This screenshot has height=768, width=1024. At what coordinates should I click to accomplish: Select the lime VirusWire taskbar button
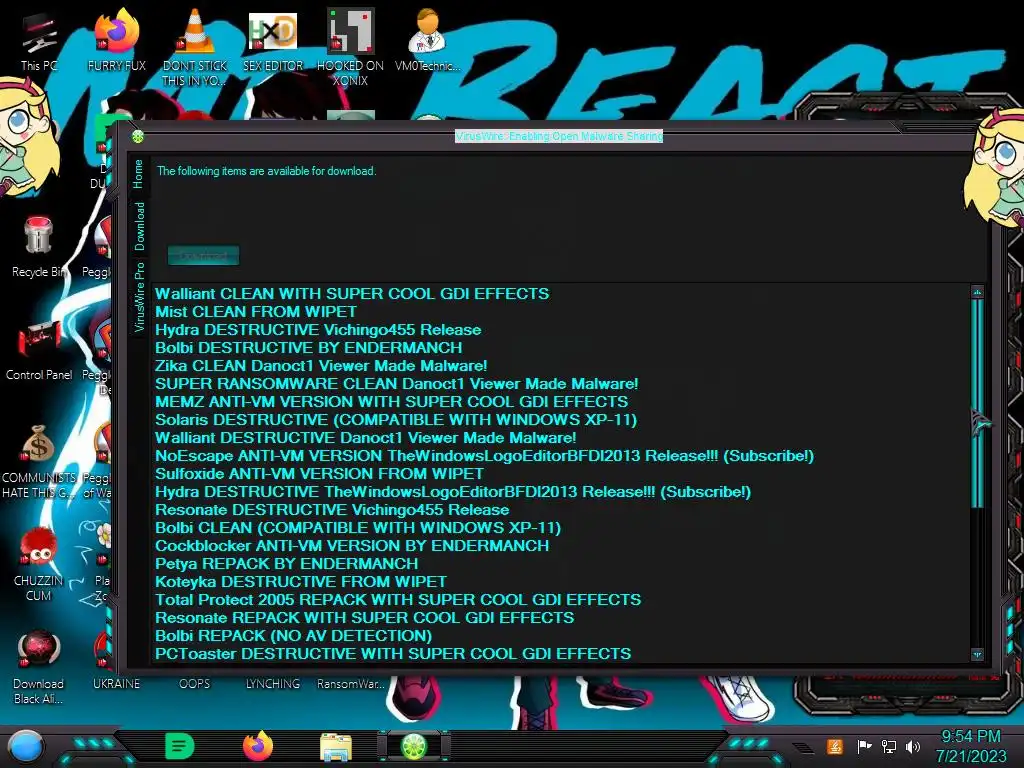[x=414, y=746]
